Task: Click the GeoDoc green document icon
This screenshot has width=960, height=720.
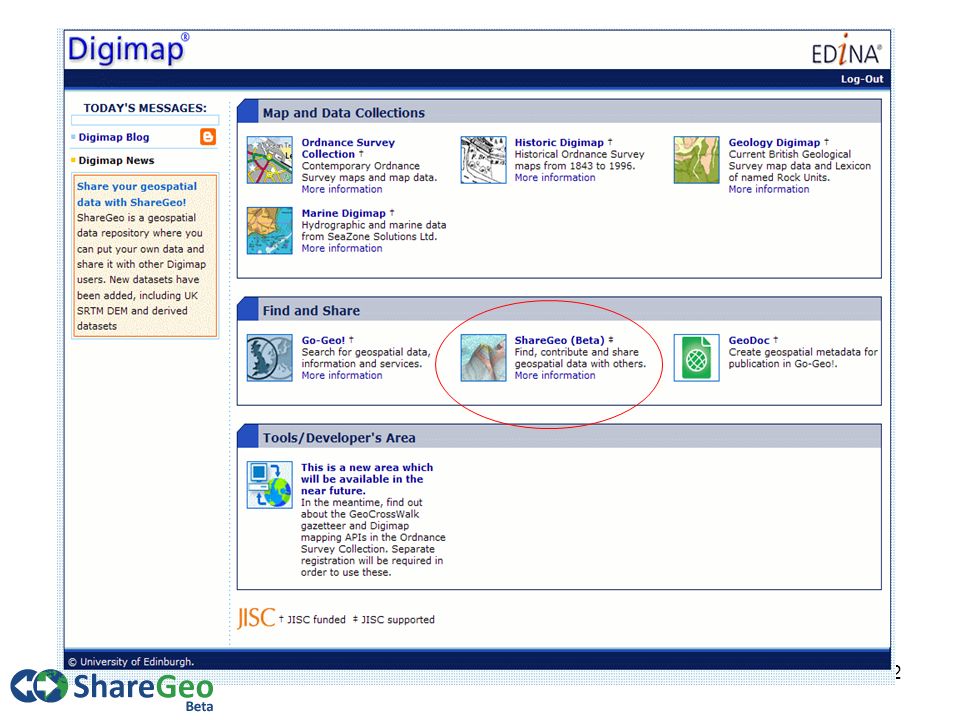Action: point(696,358)
